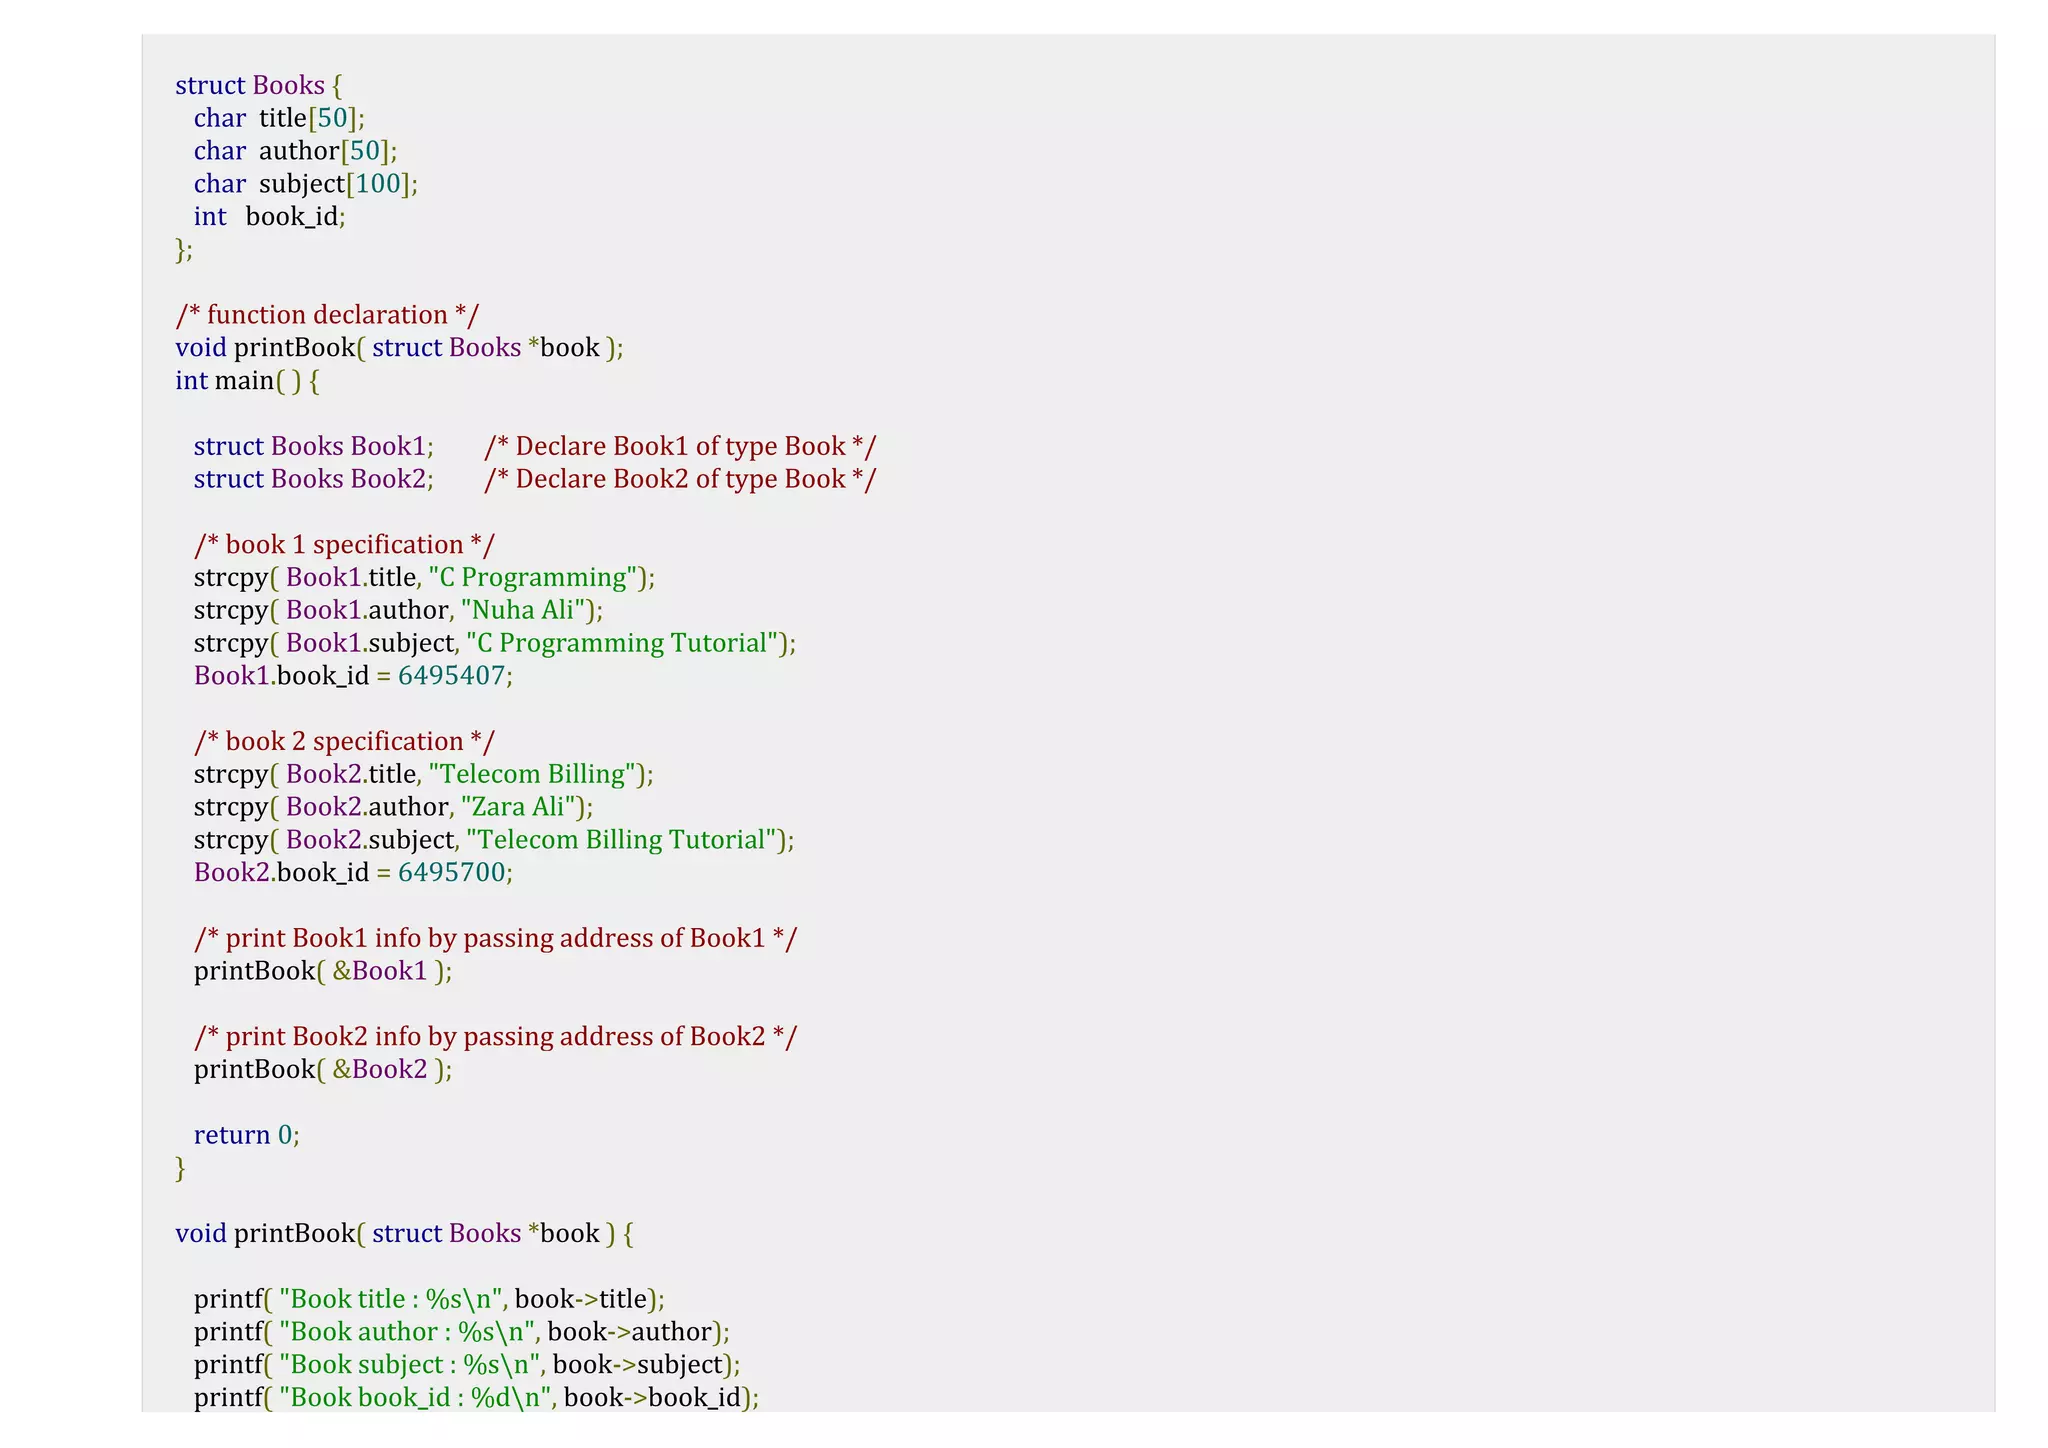The height and width of the screenshot is (1448, 2048).
Task: Click the 'int main( ) {' line
Action: (247, 381)
